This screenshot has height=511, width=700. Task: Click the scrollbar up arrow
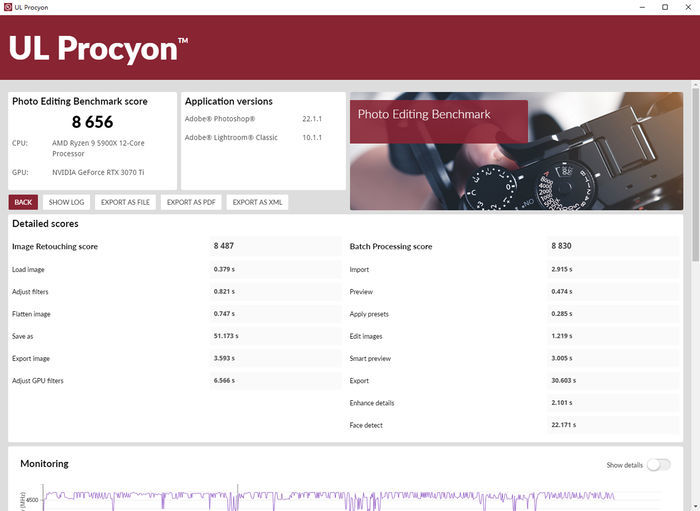coord(696,84)
